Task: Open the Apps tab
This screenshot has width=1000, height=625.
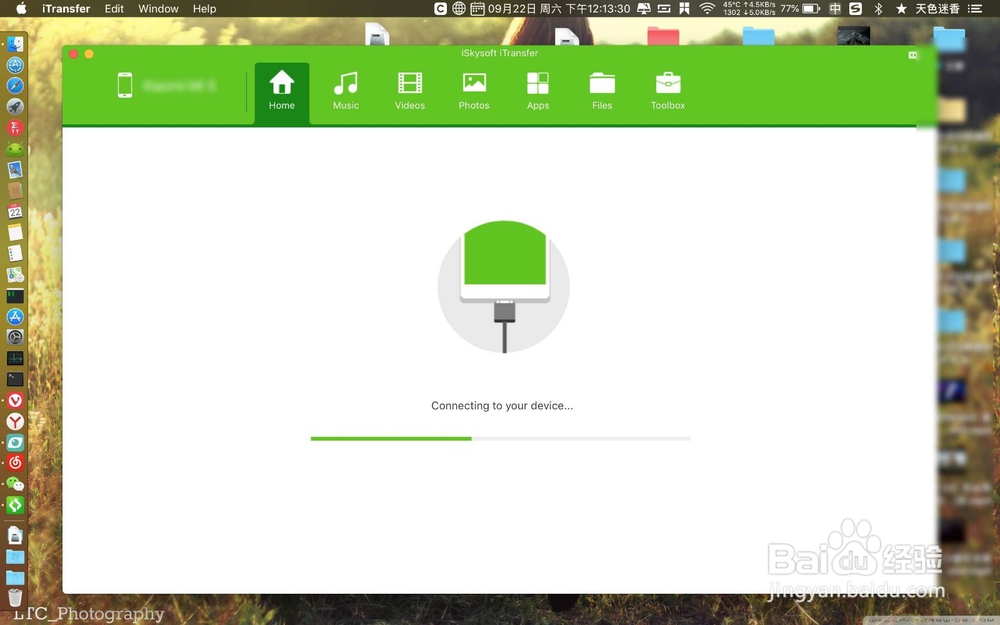Action: click(x=538, y=92)
